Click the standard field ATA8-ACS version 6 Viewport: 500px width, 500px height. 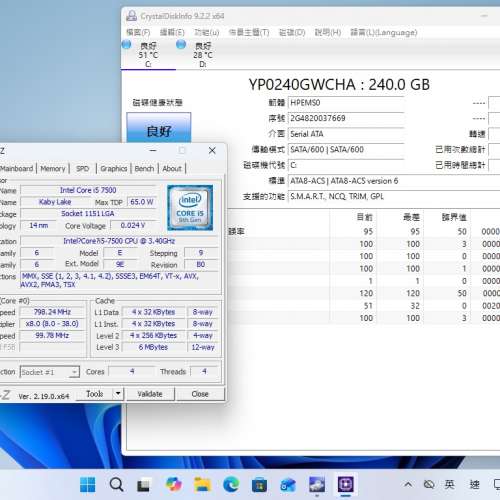394,181
